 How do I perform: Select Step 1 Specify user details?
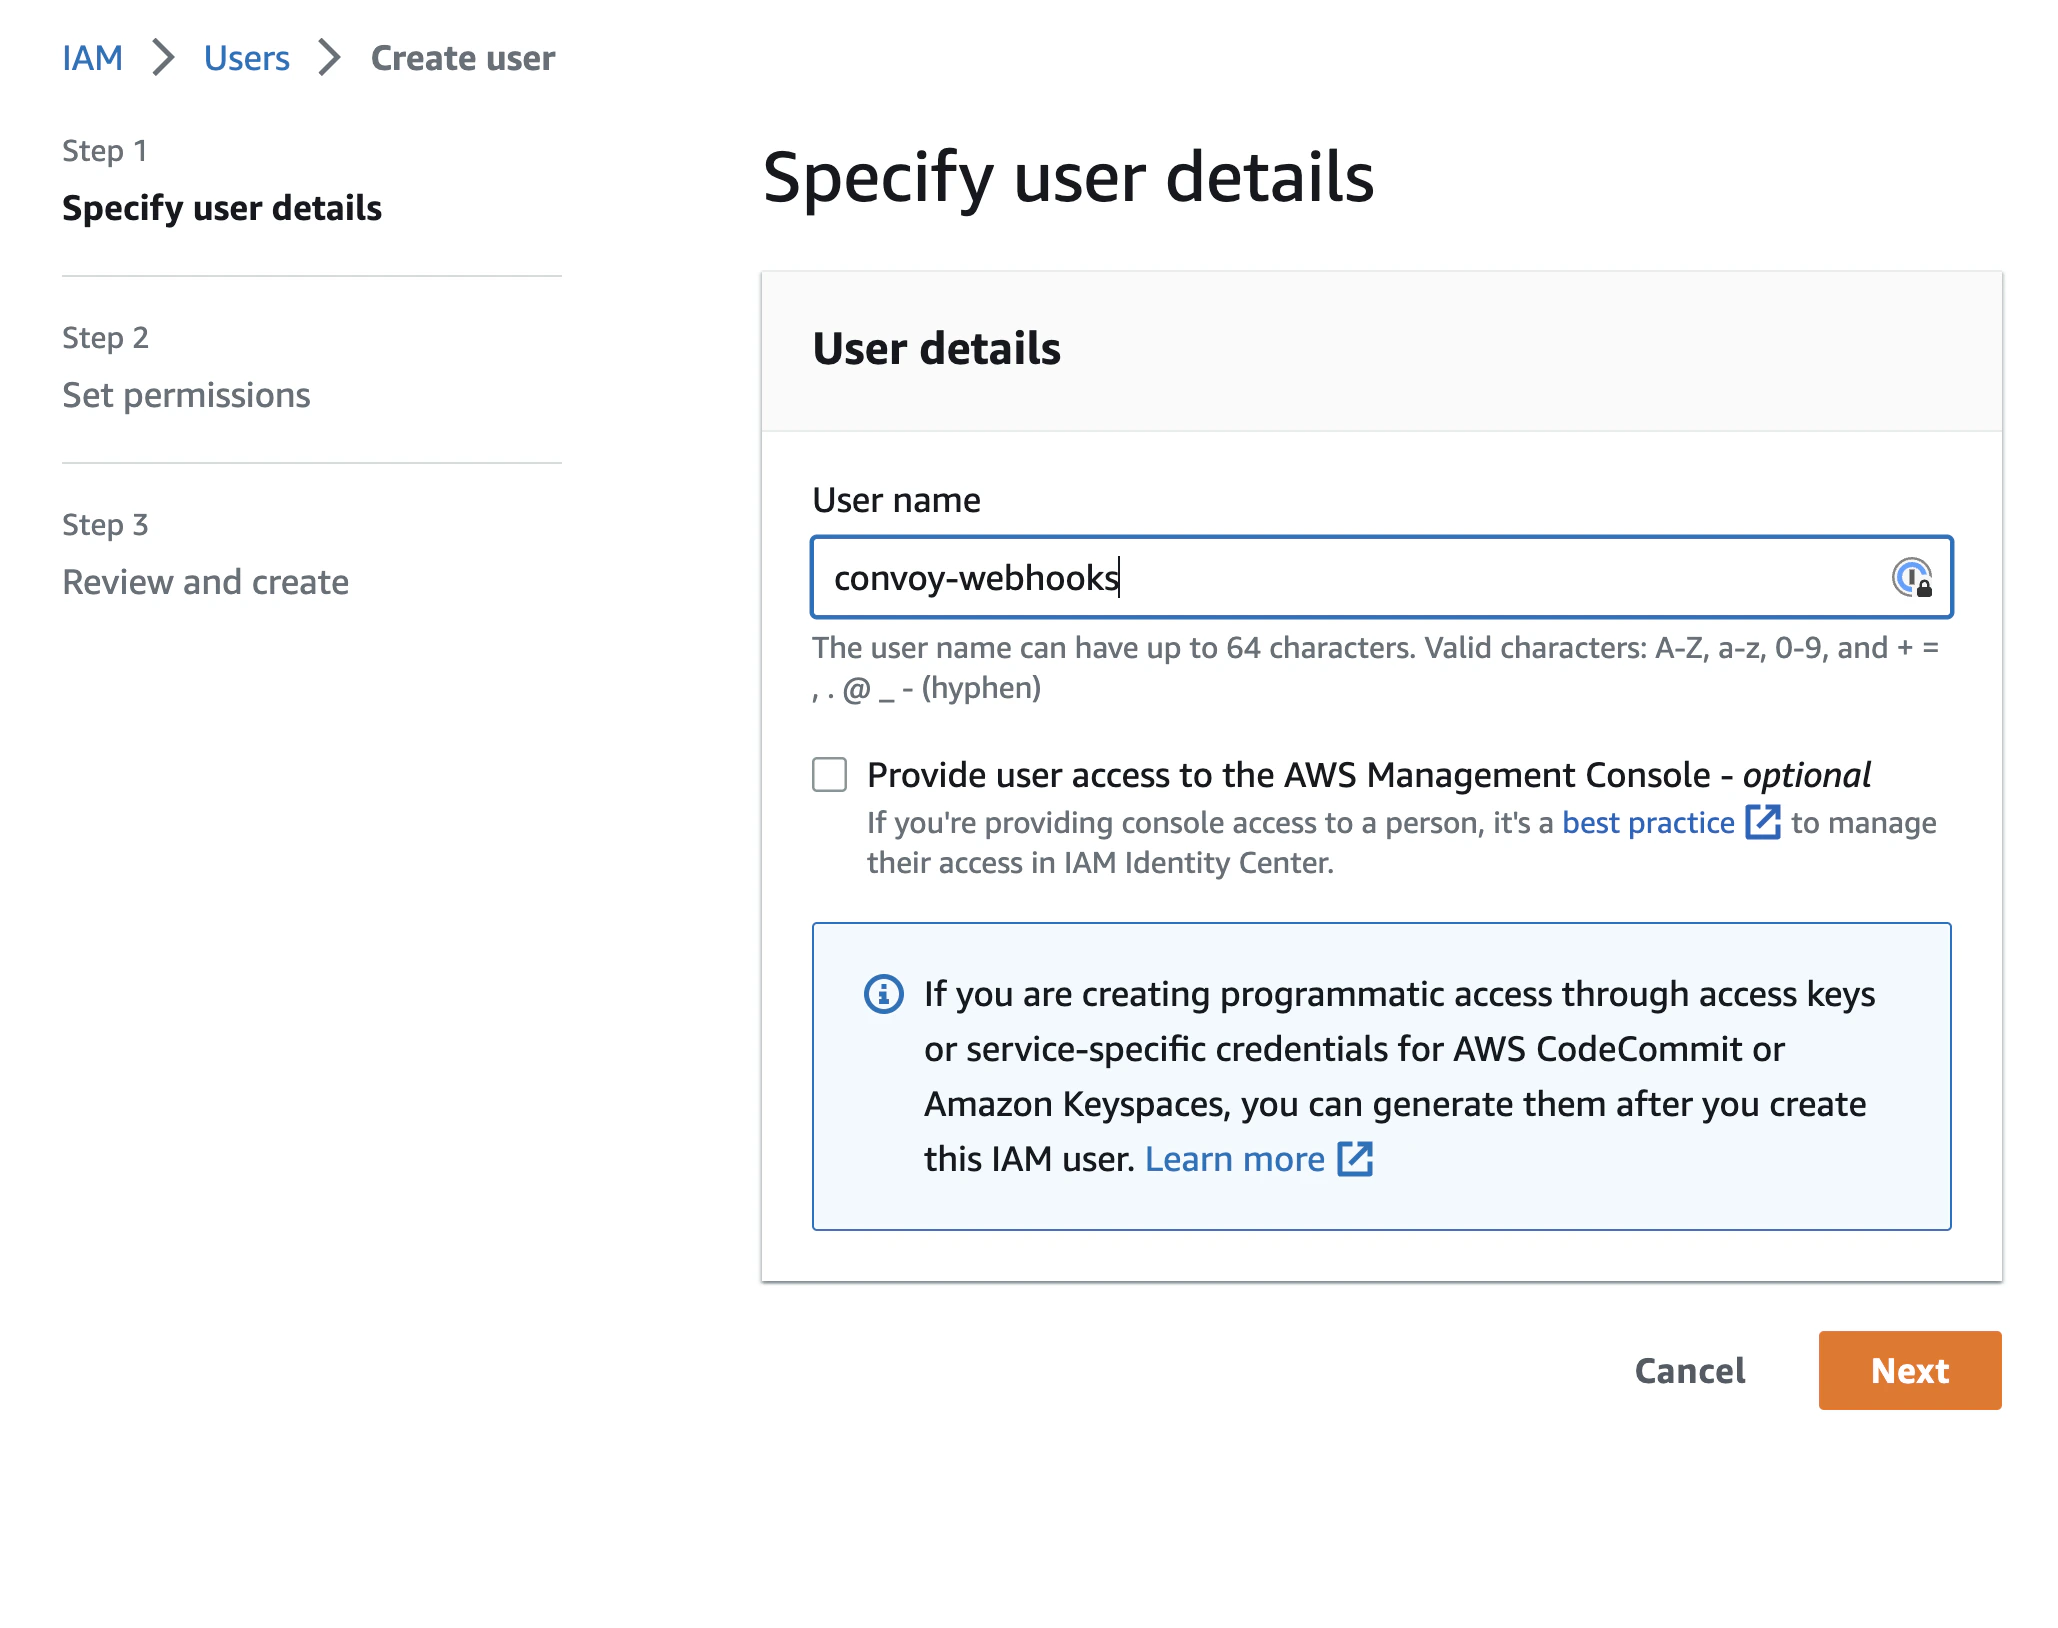[221, 208]
